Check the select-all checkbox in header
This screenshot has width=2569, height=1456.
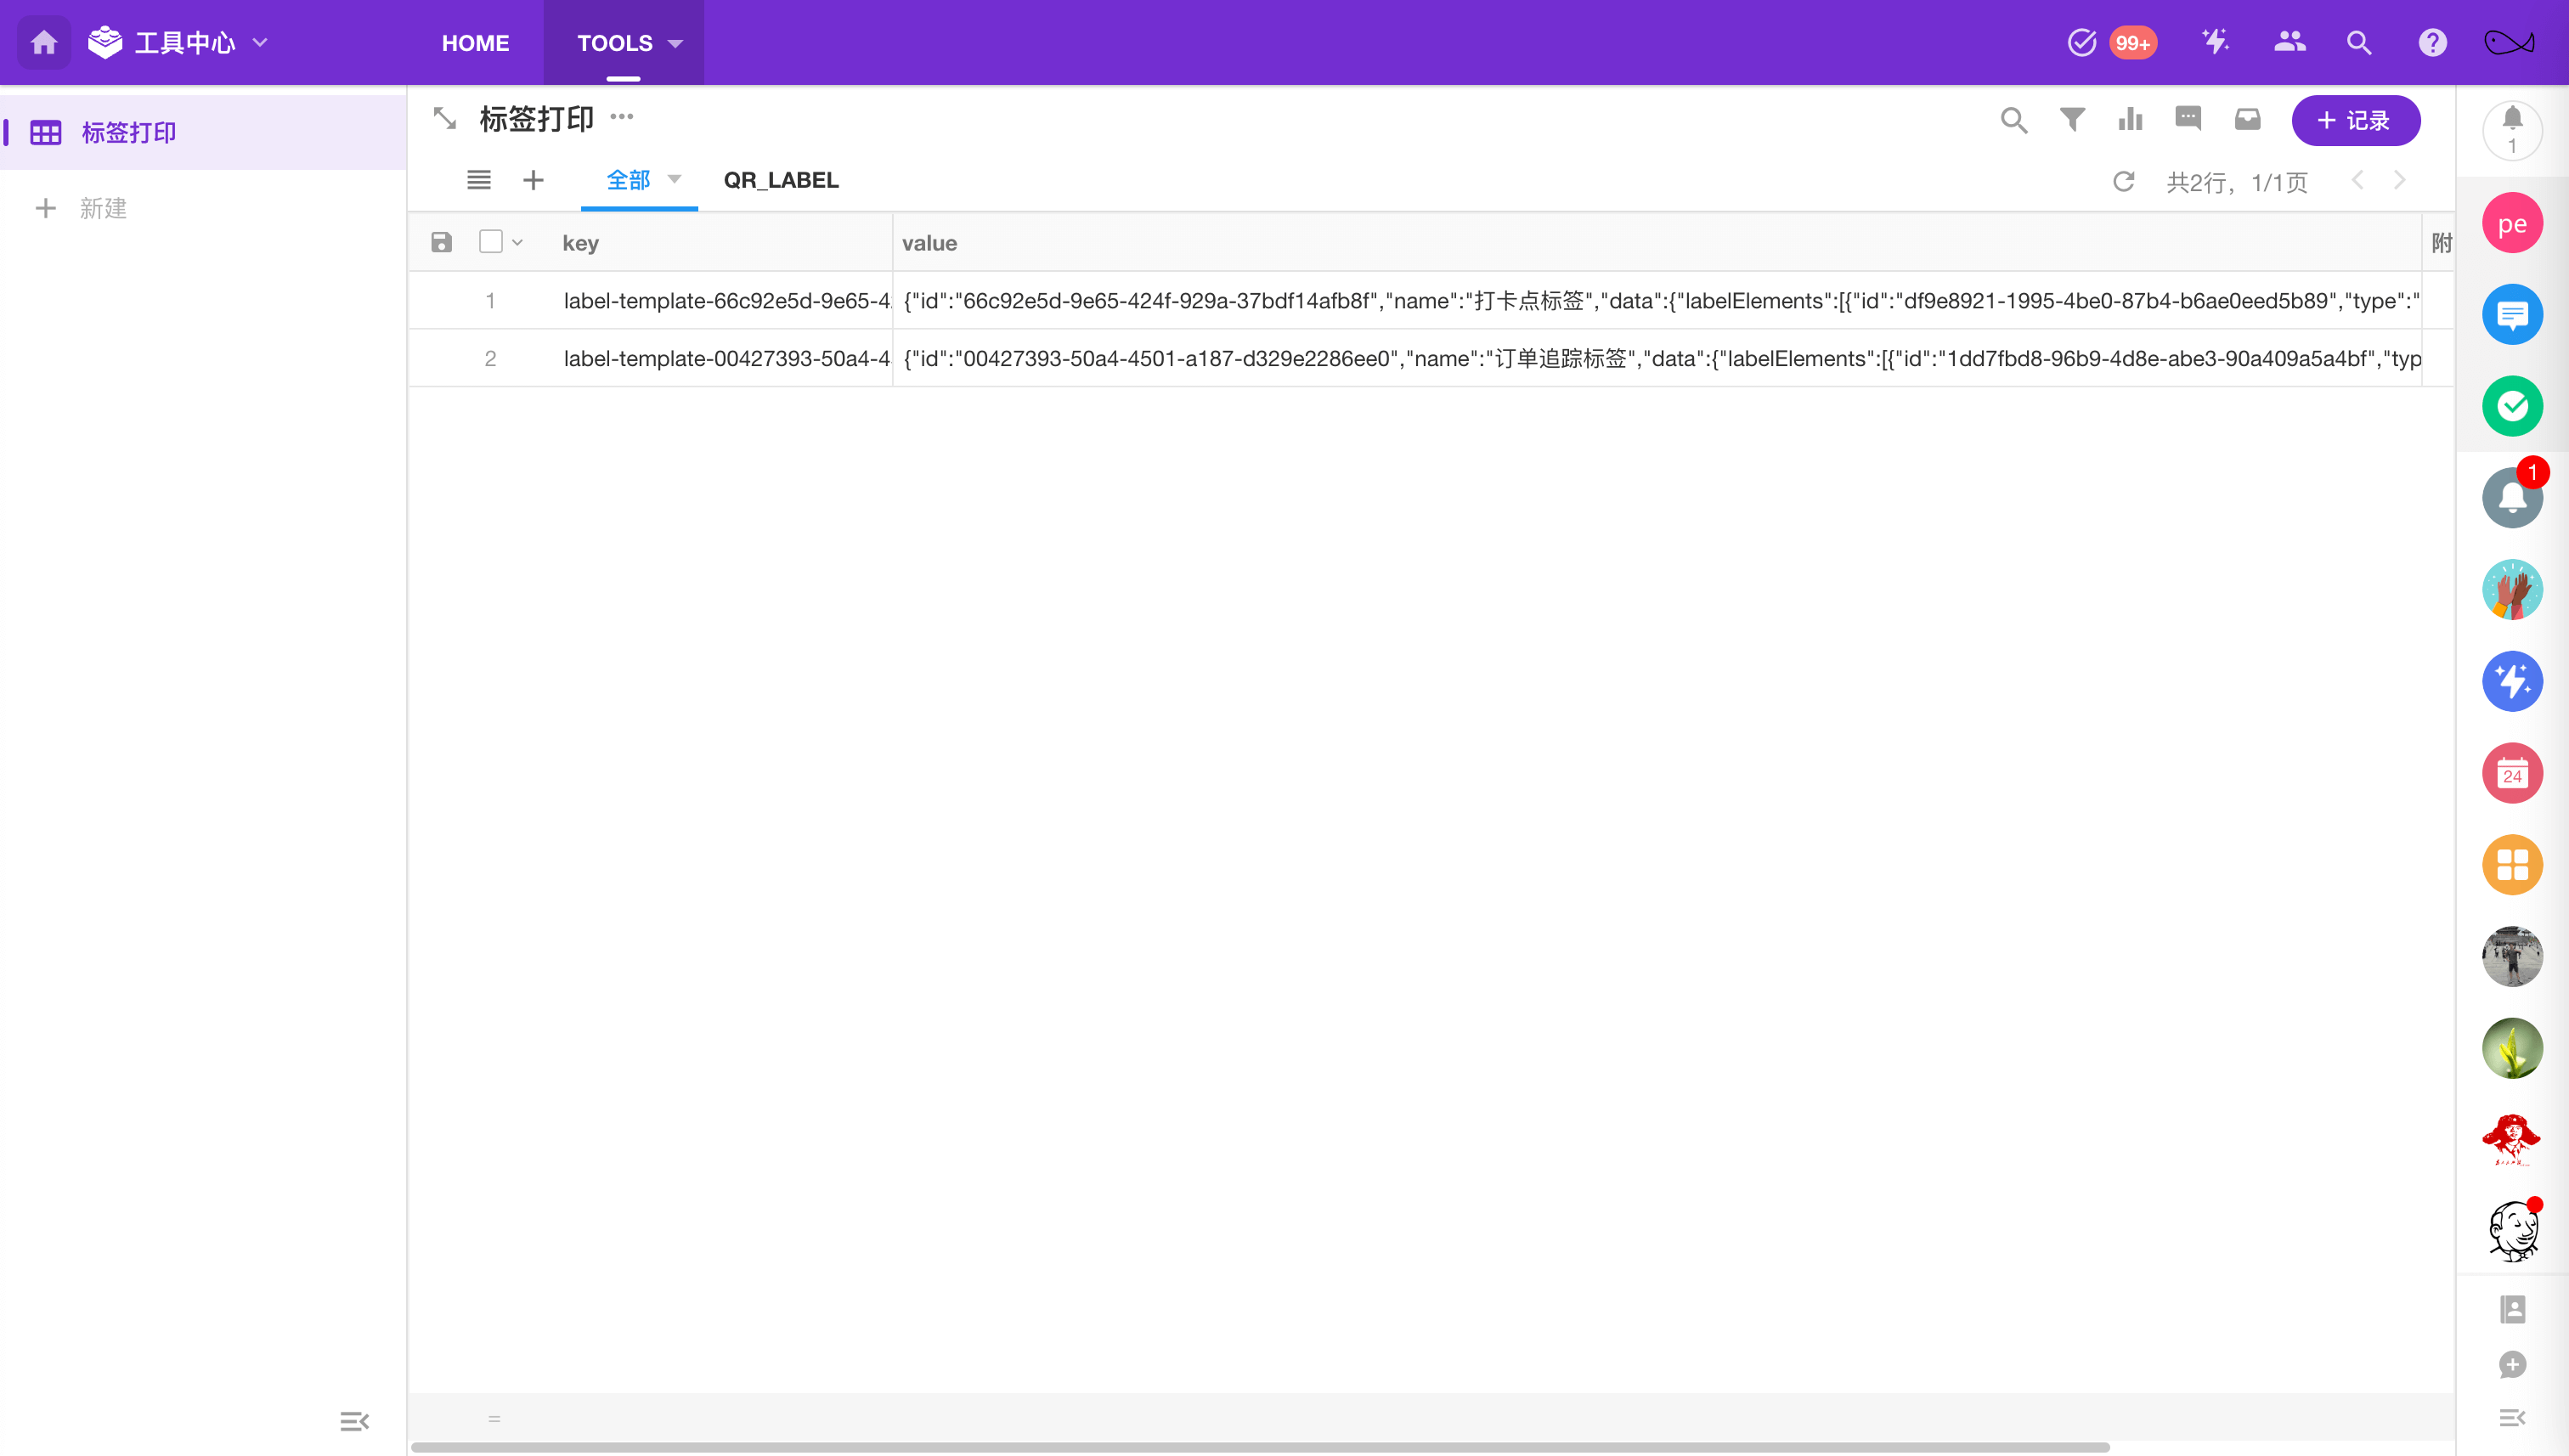tap(490, 242)
